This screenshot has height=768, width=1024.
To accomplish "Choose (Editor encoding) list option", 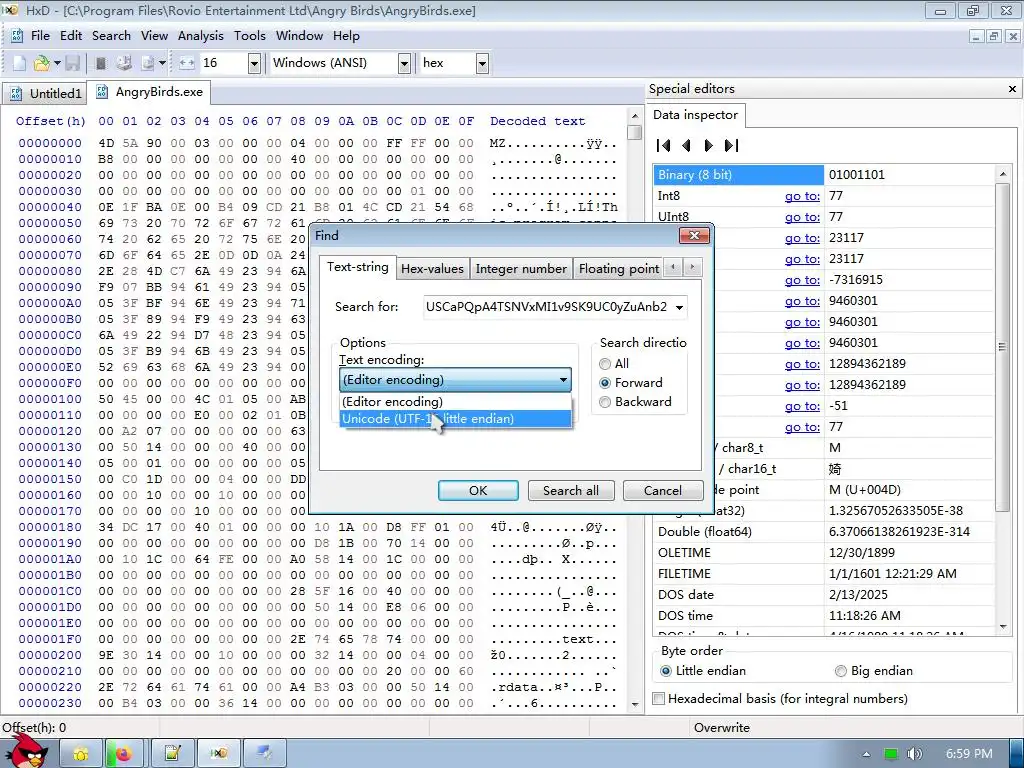I will point(455,402).
